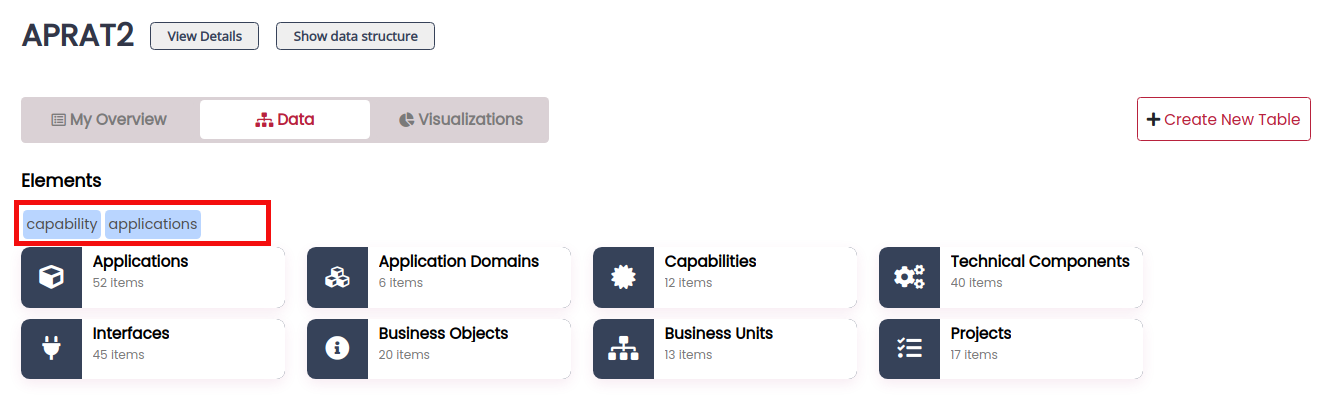The image size is (1340, 412).
Task: Open the Applications cube icon
Action: coord(51,277)
